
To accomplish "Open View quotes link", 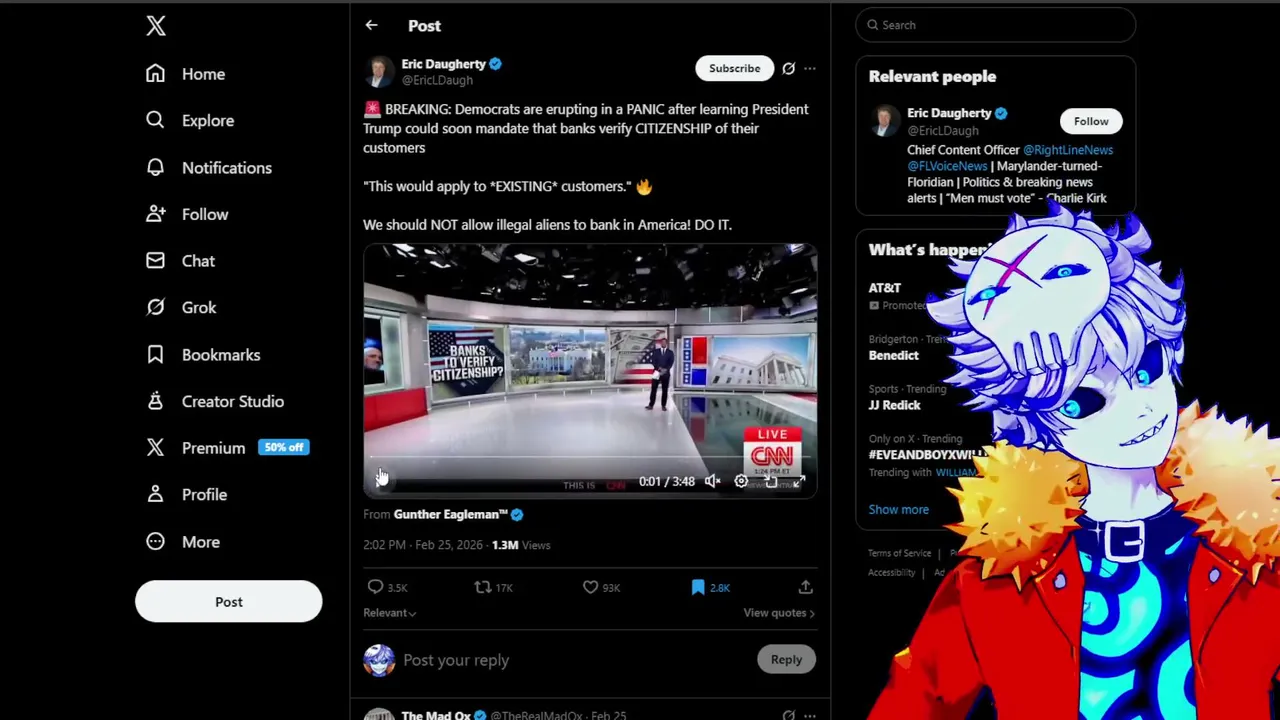I will [779, 613].
